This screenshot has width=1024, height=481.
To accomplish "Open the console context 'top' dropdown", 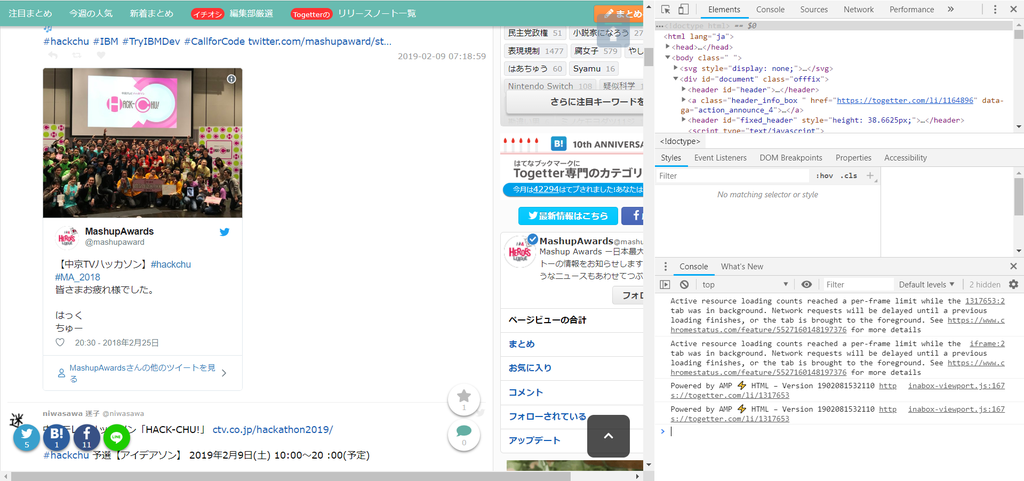I will point(746,285).
